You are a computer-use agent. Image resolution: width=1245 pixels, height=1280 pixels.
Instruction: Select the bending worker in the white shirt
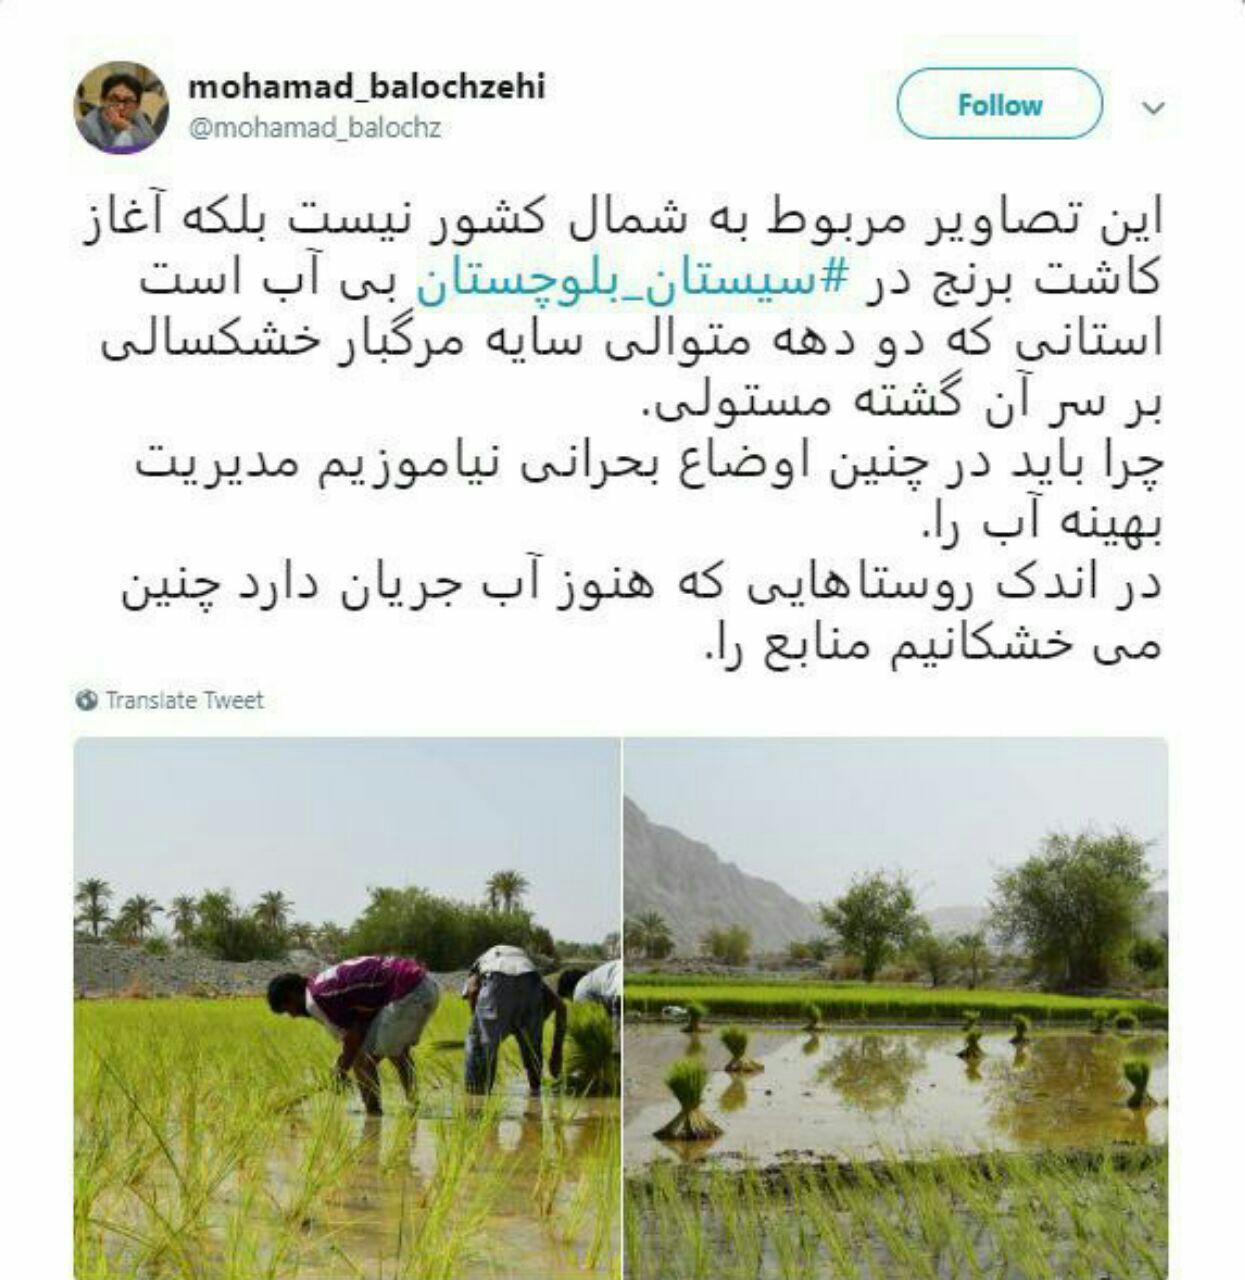pos(513,1020)
